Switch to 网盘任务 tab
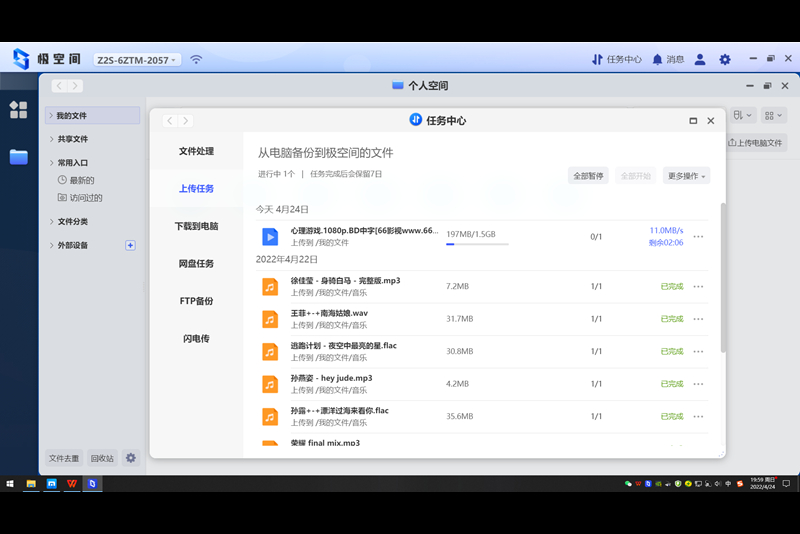The image size is (800, 534). coord(196,264)
